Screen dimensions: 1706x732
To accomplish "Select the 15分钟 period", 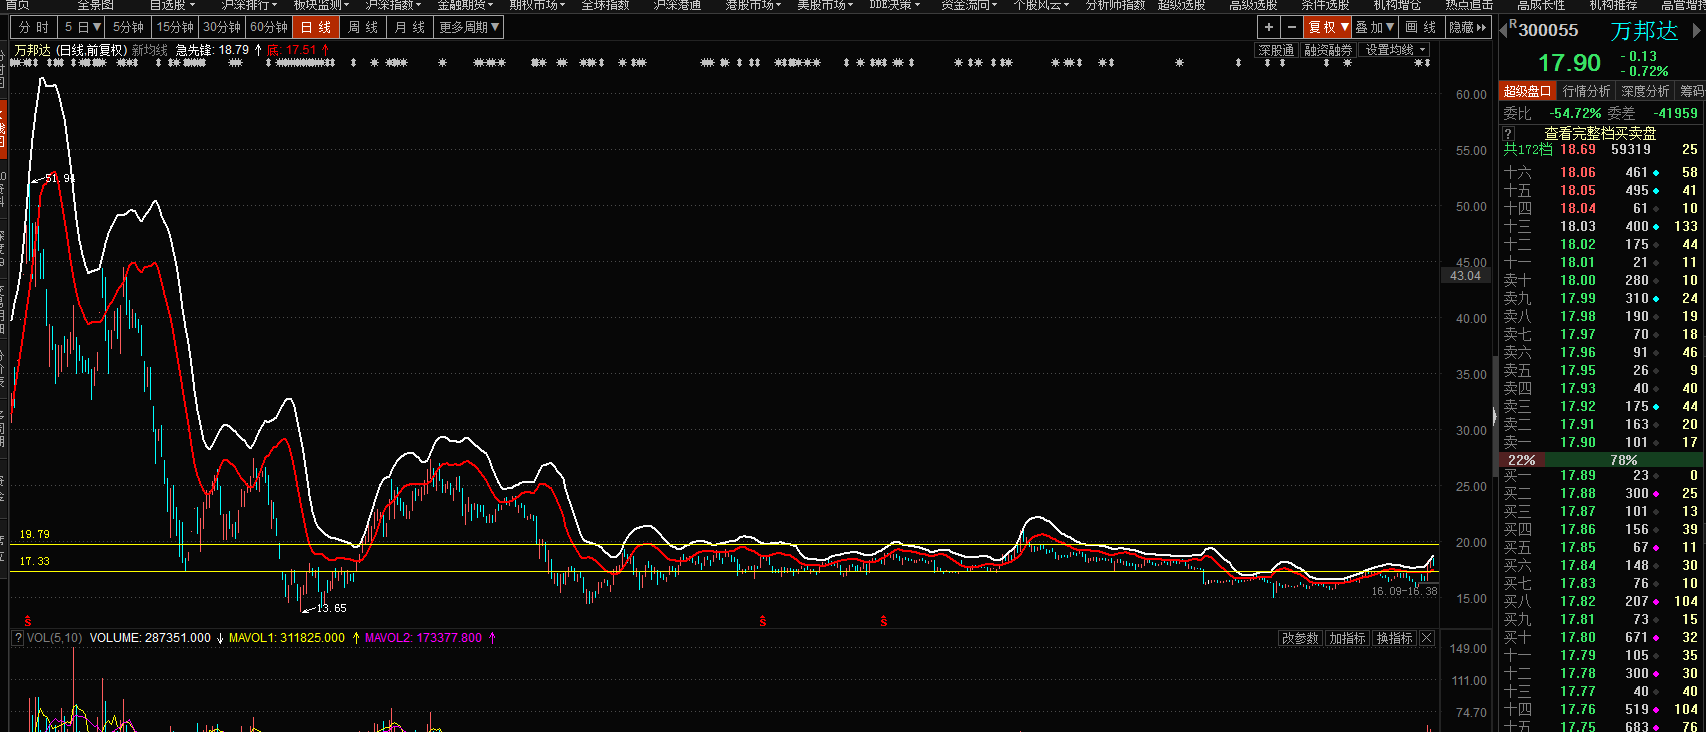I will pos(175,27).
